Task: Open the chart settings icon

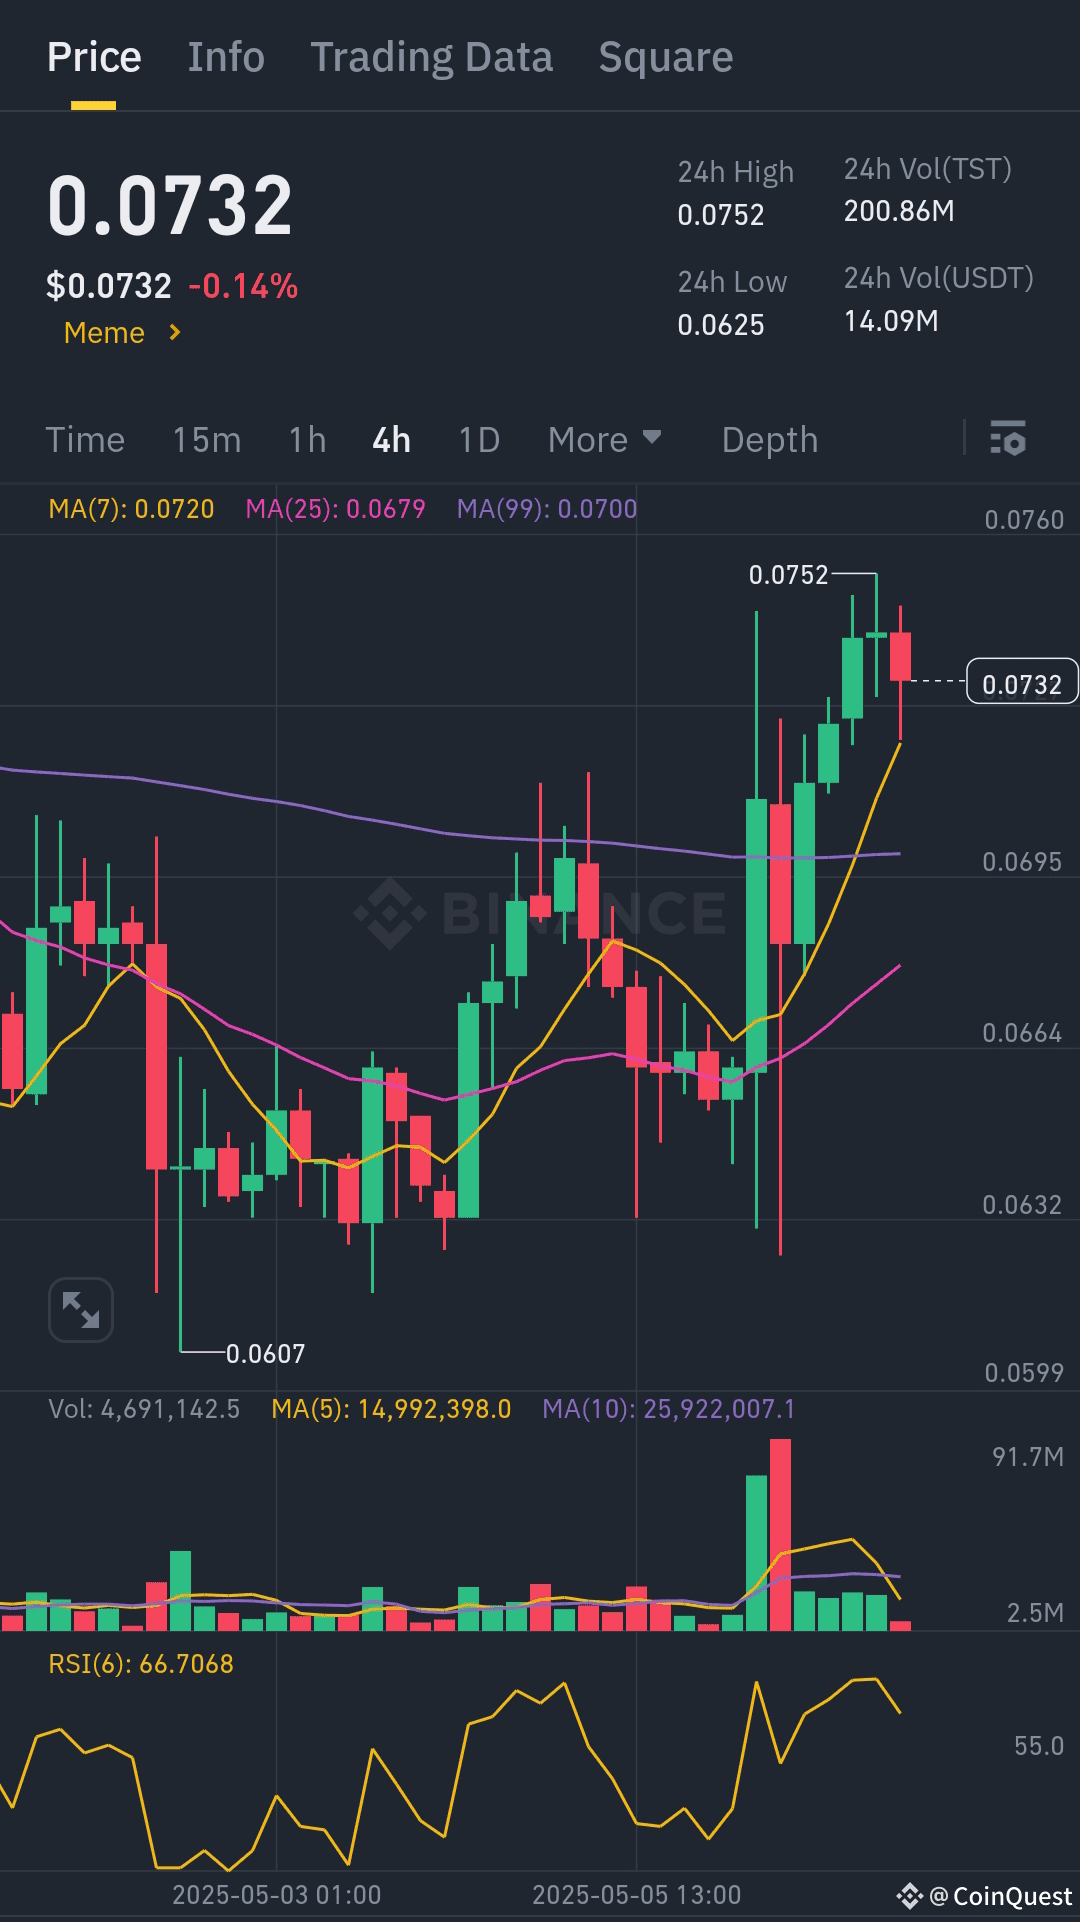Action: coord(1008,439)
